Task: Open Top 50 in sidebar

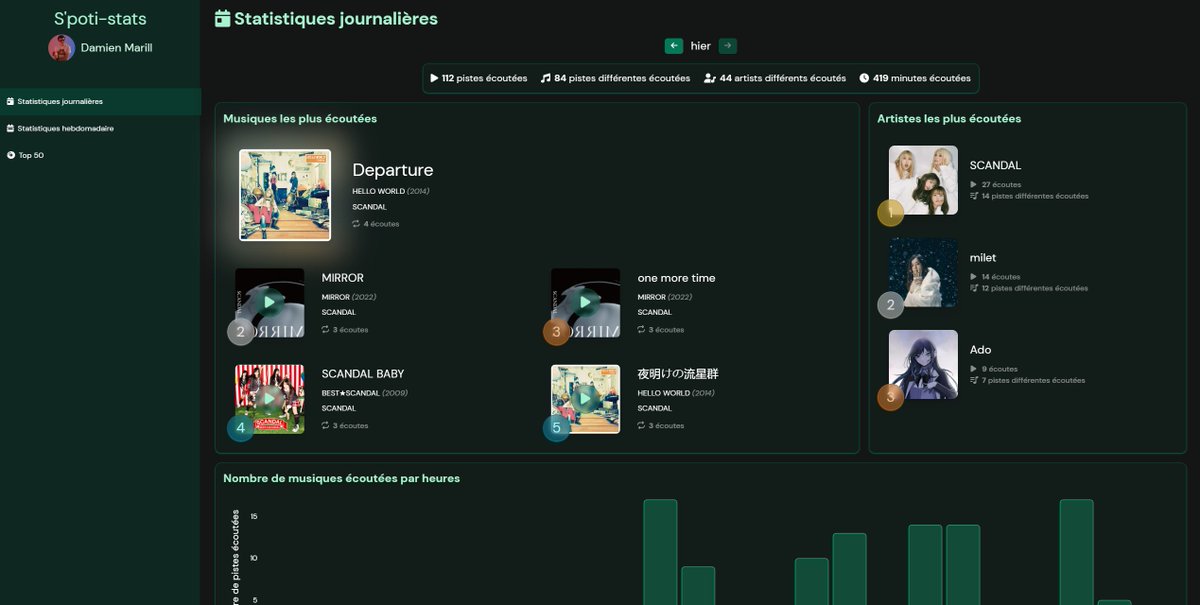Action: pyautogui.click(x=100, y=155)
